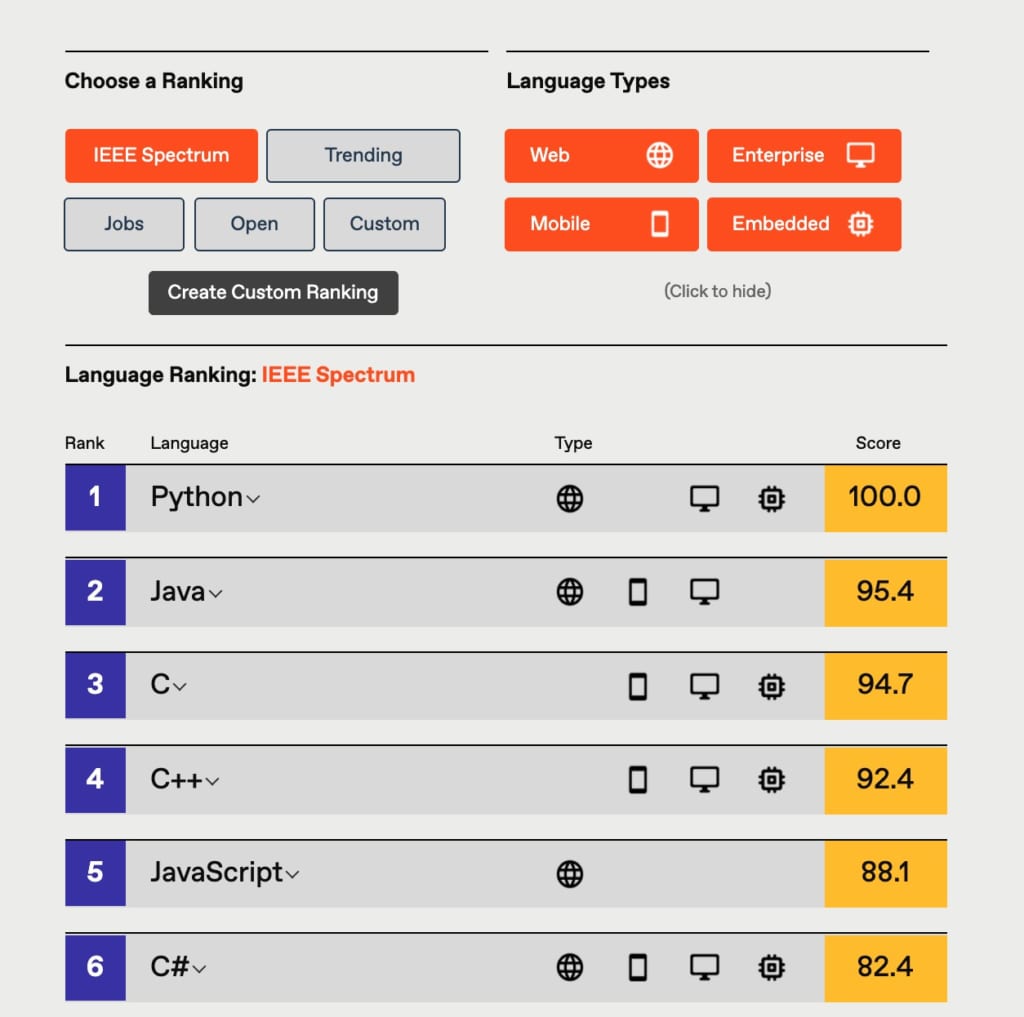Screen dimensions: 1024x1017
Task: Click the rank 3 number box
Action: [x=95, y=685]
